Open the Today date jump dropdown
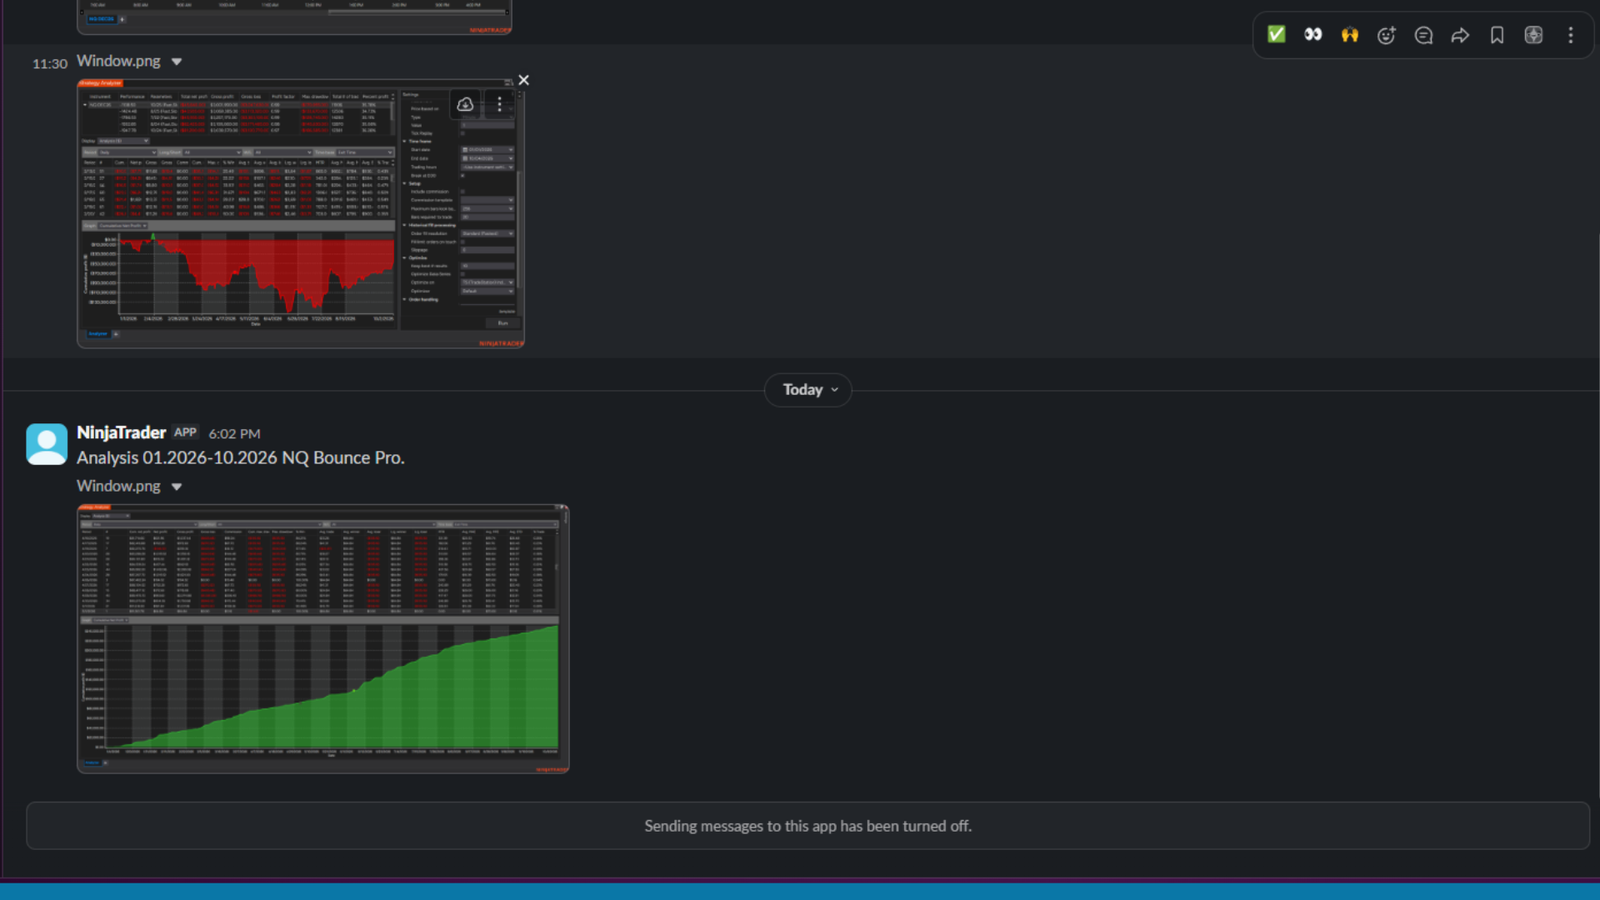The height and width of the screenshot is (900, 1600). point(808,390)
